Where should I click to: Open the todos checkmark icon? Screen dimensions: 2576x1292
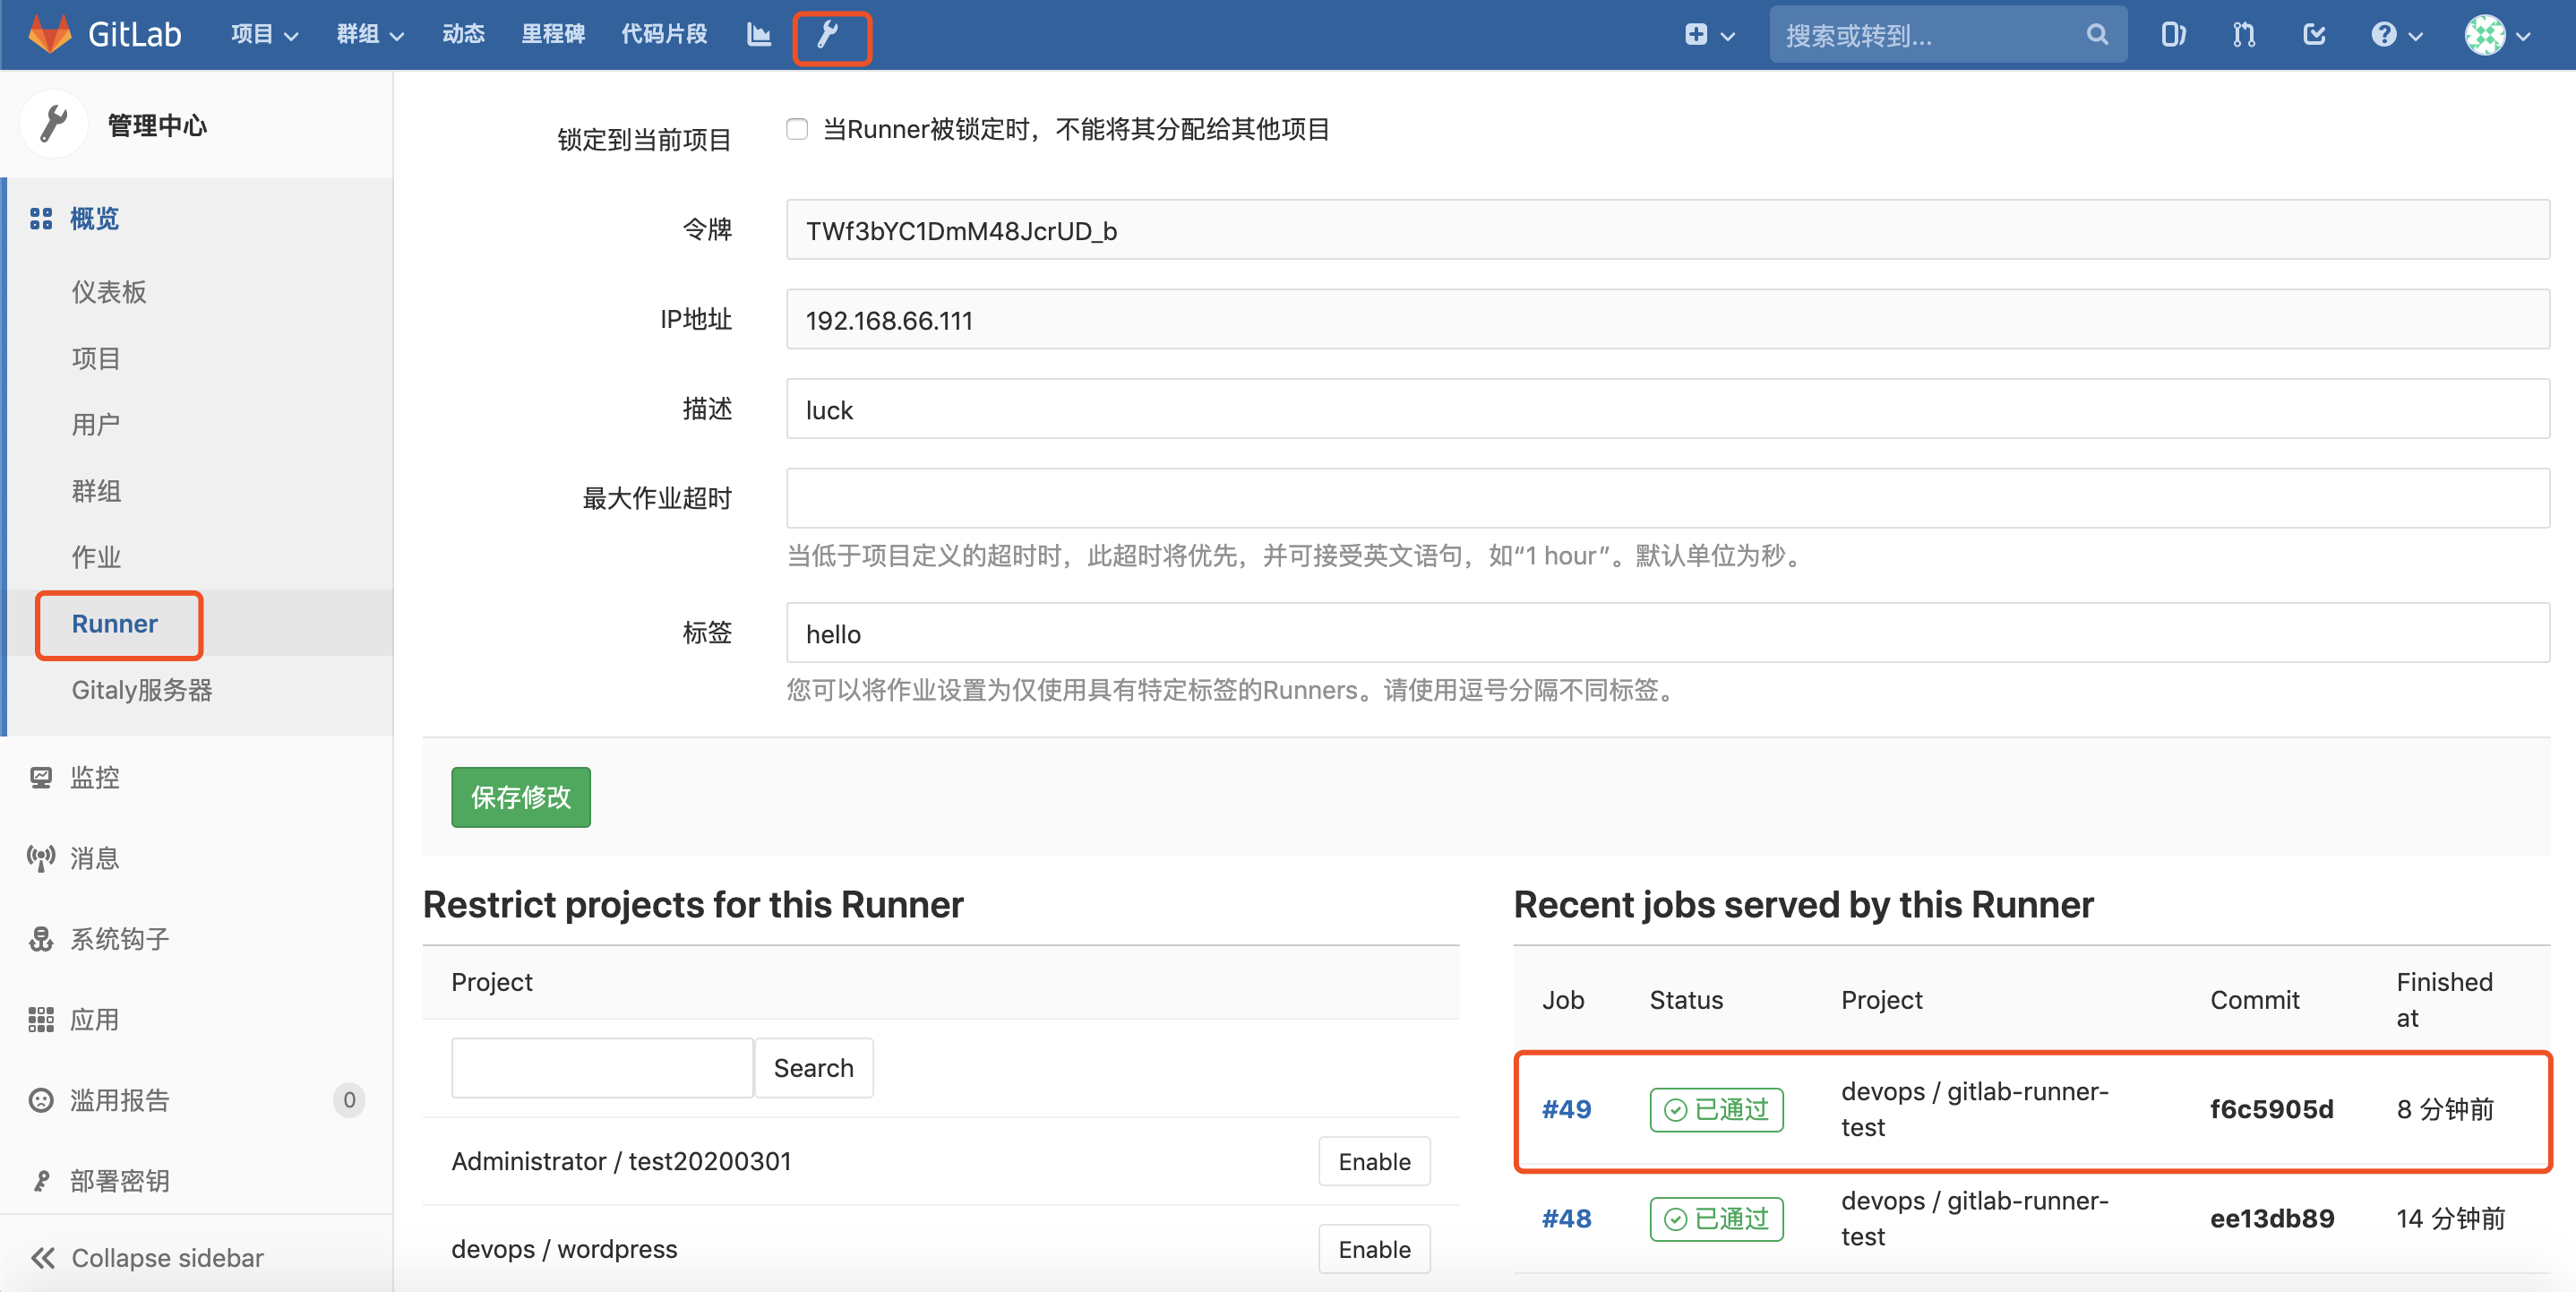pos(2313,33)
